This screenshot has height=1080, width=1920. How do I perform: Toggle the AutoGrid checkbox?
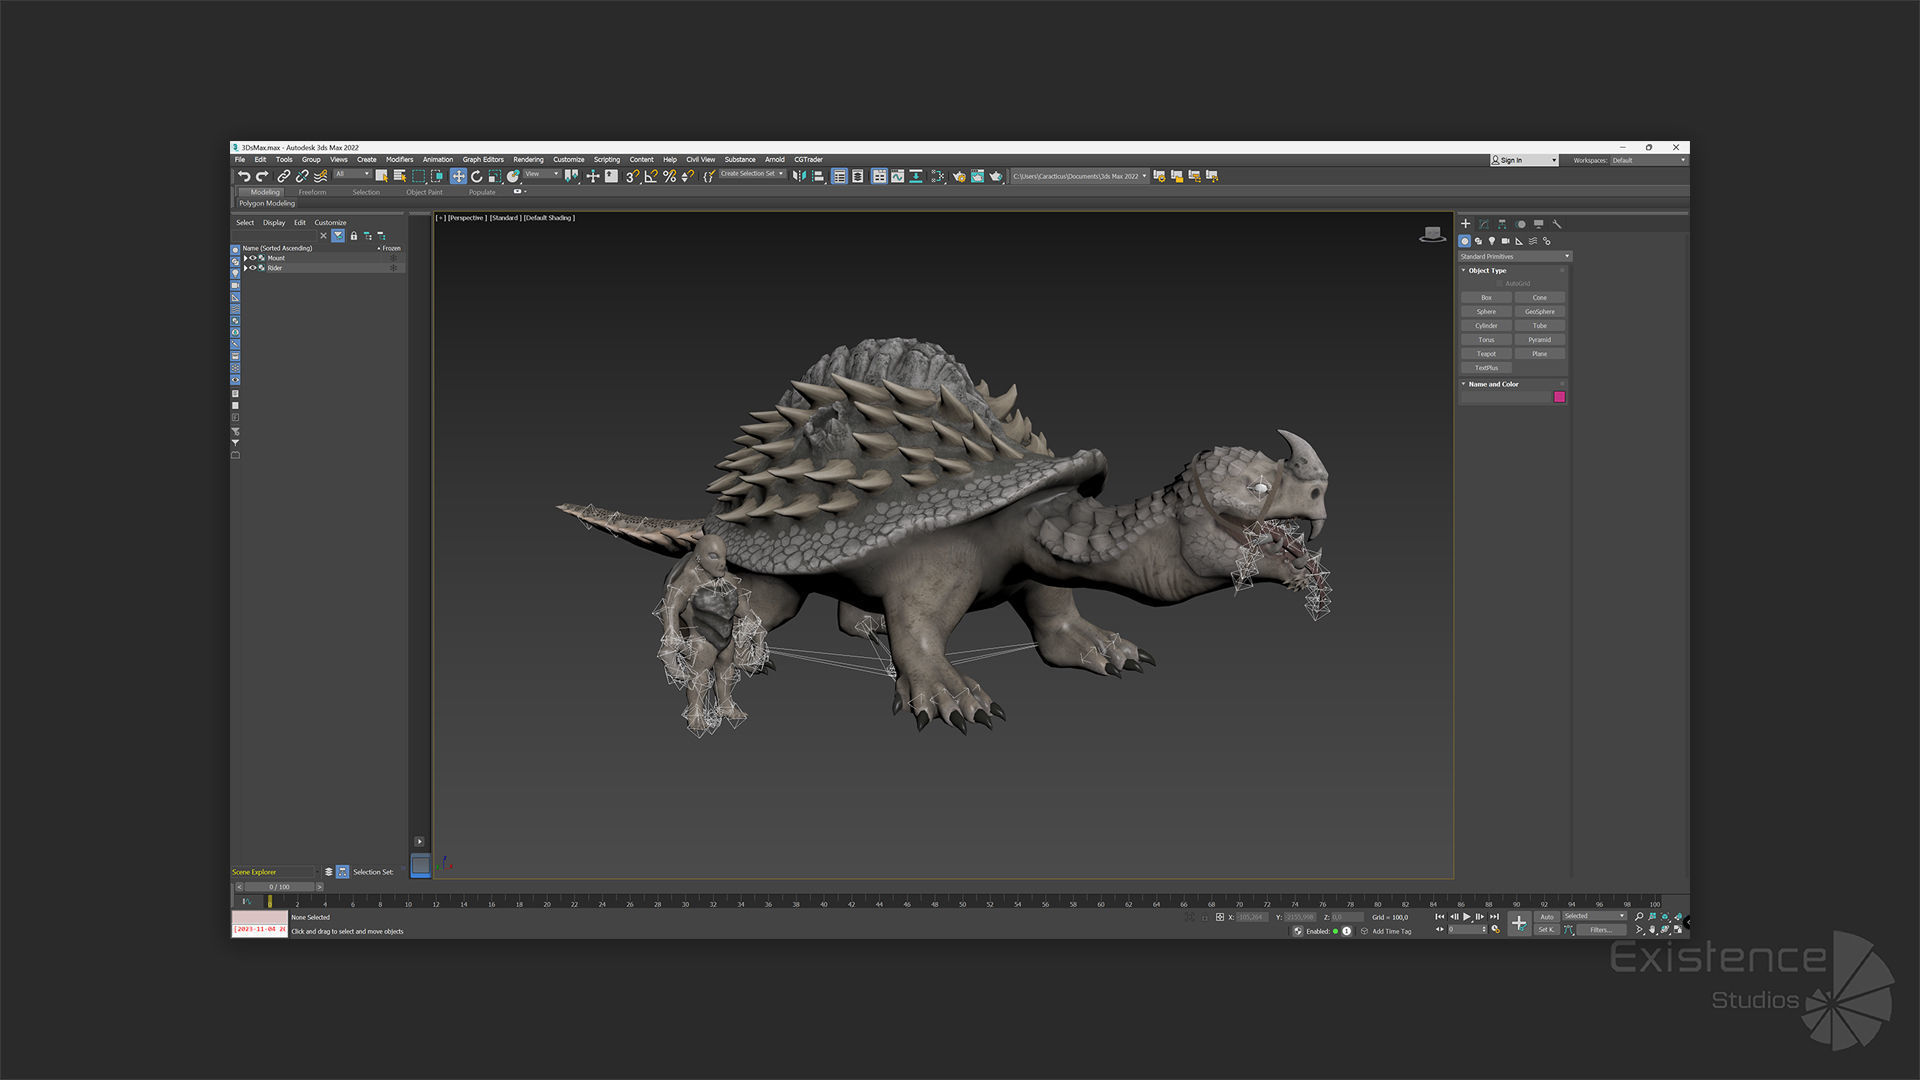click(x=1500, y=284)
